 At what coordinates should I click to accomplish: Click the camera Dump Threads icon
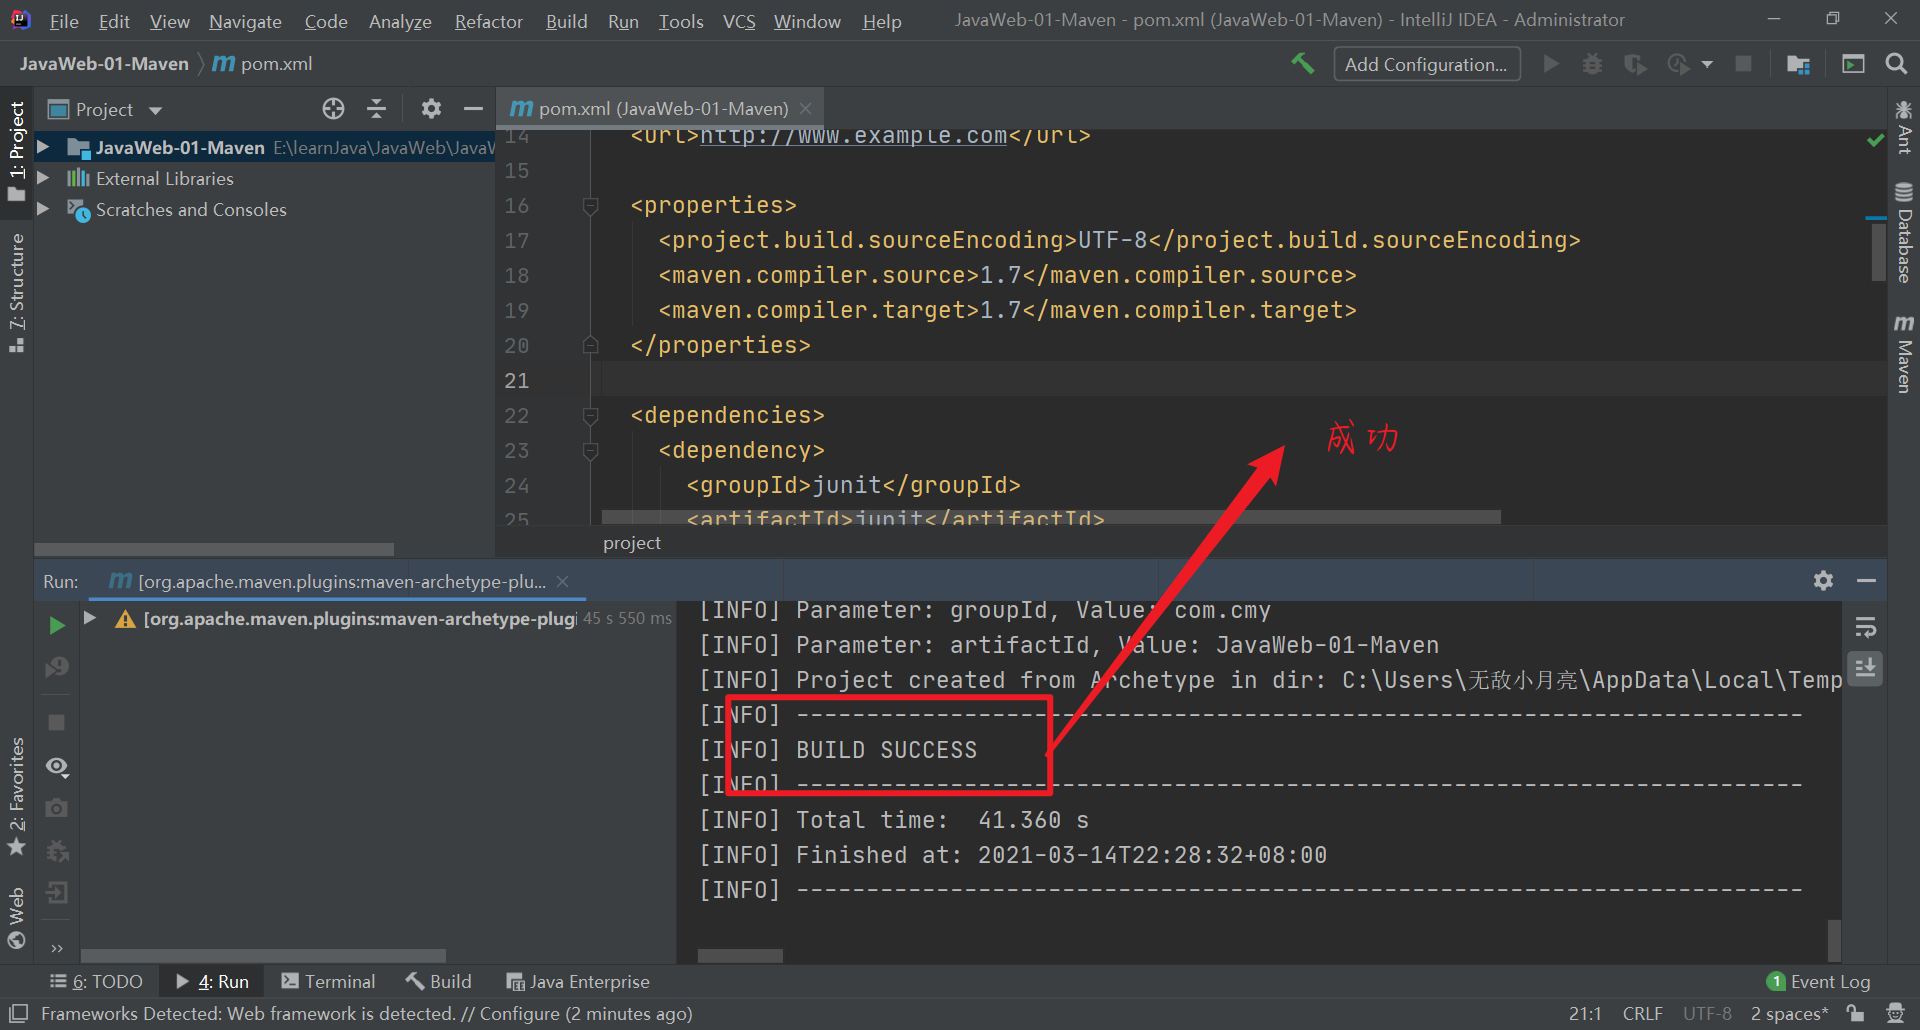coord(57,807)
